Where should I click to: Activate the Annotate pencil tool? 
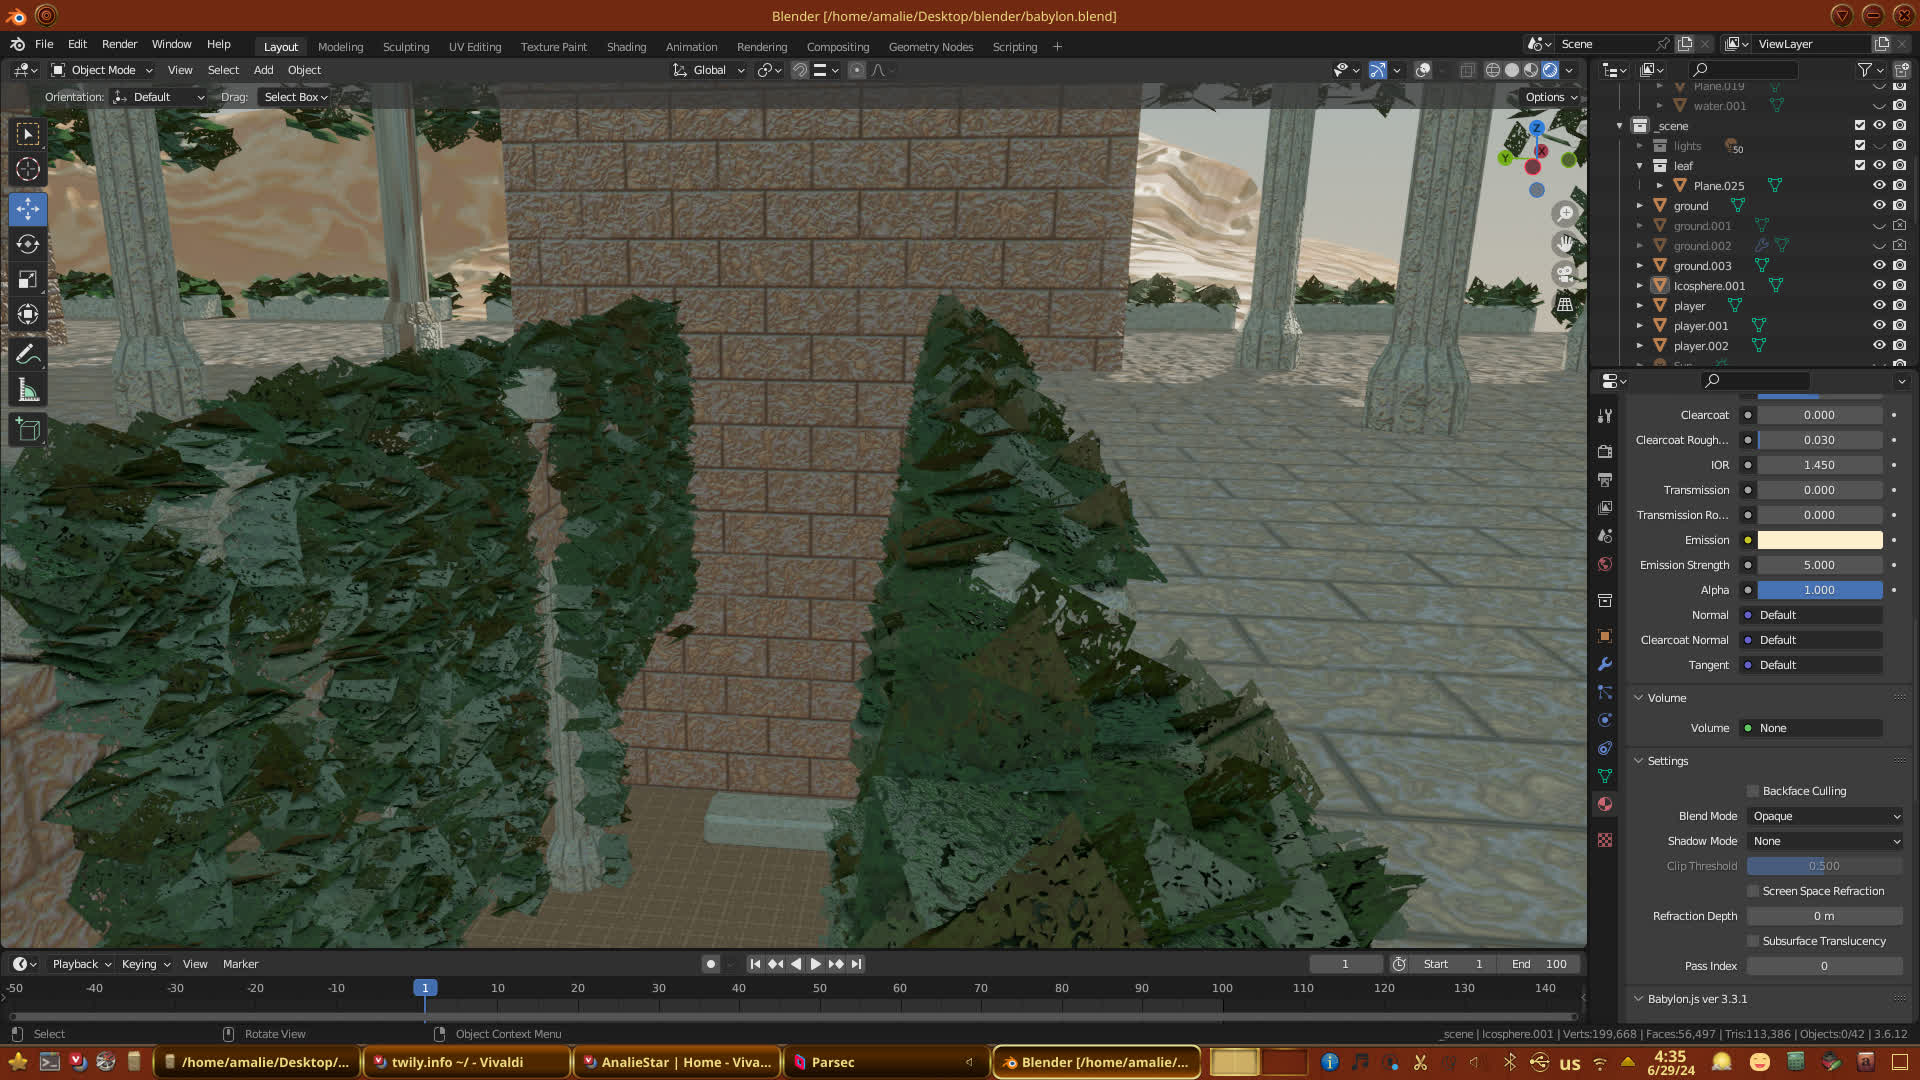(x=28, y=355)
